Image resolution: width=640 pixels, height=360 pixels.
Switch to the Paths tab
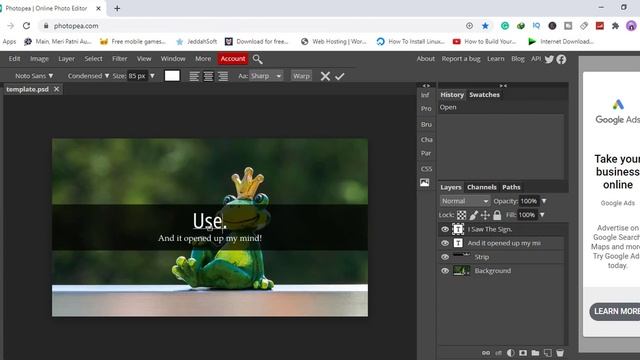[x=511, y=187]
